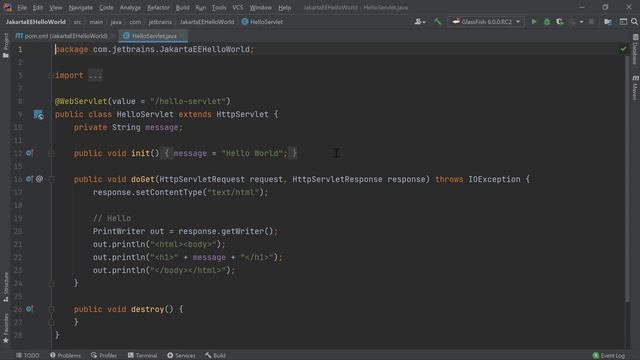640x360 pixels.
Task: Click the "Hello World" string literal
Action: pos(252,153)
